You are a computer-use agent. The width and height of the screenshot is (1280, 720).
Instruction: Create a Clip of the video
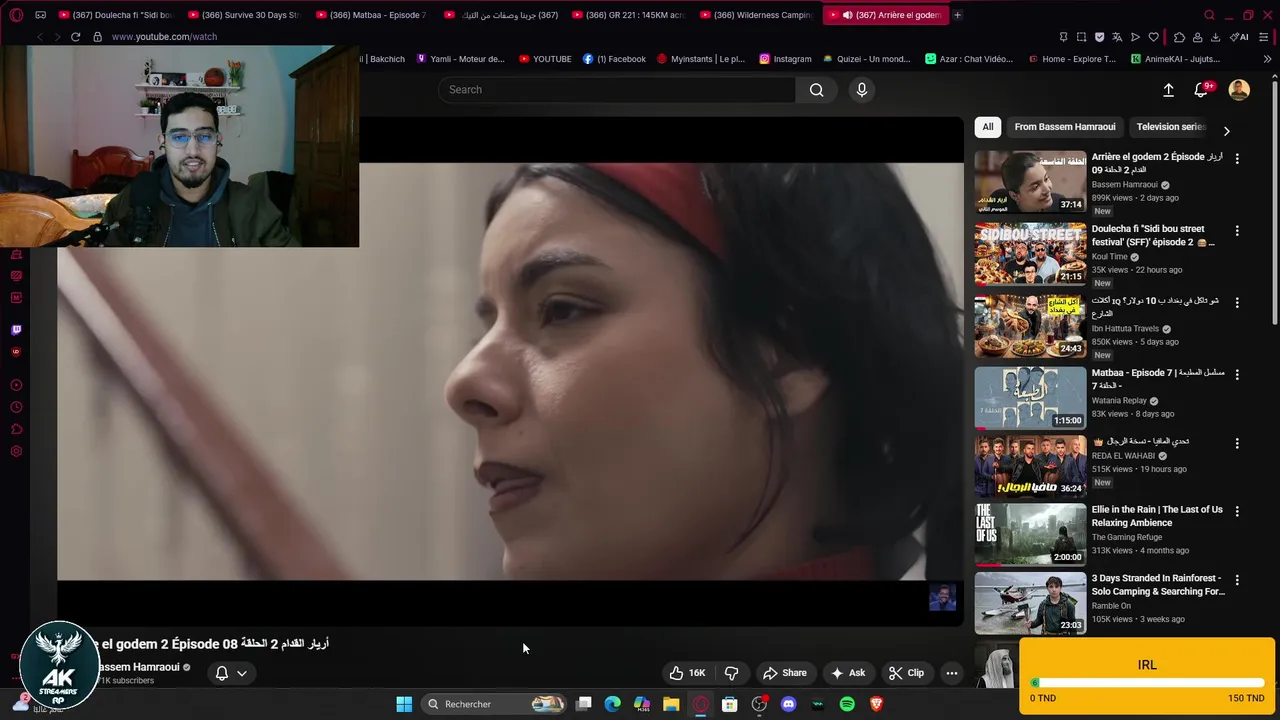(906, 673)
